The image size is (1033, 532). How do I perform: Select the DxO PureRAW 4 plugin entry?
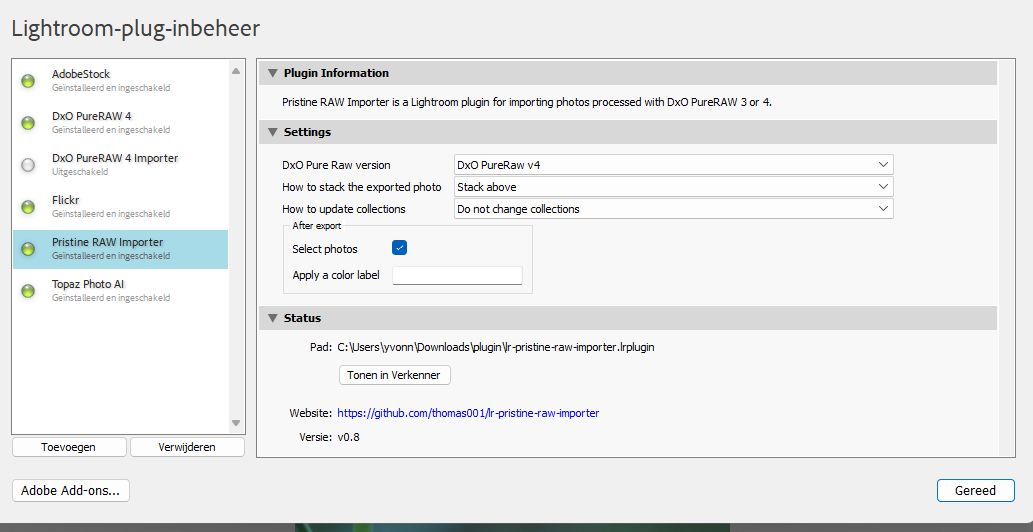click(121, 122)
